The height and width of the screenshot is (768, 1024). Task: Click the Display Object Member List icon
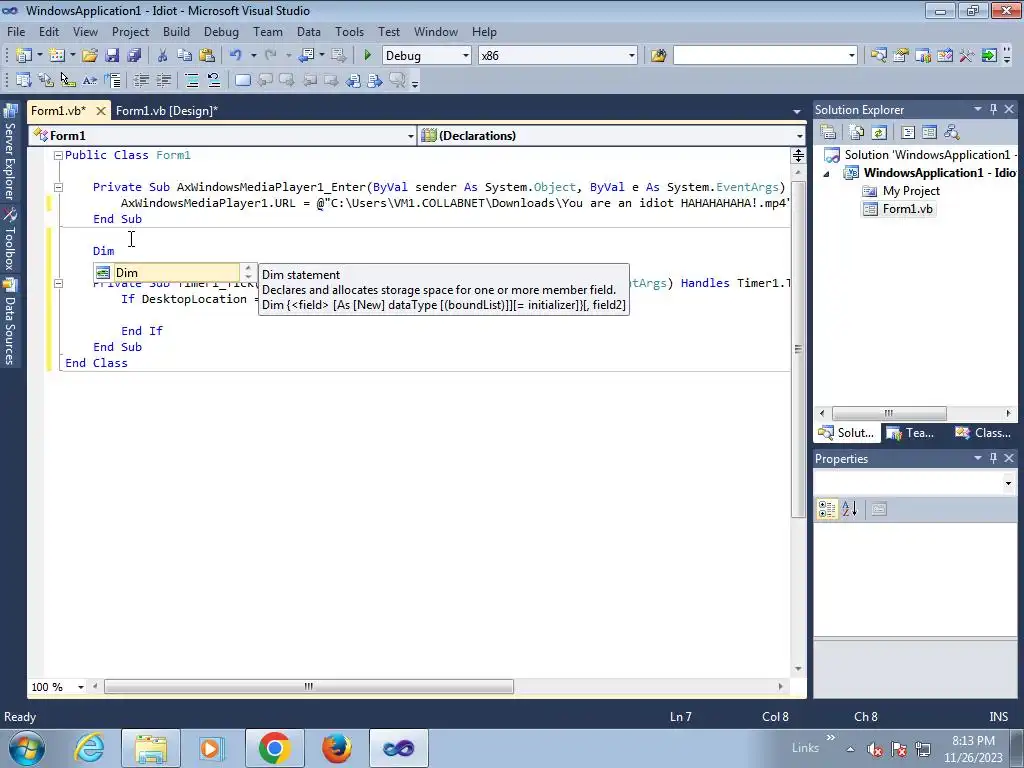pyautogui.click(x=24, y=80)
